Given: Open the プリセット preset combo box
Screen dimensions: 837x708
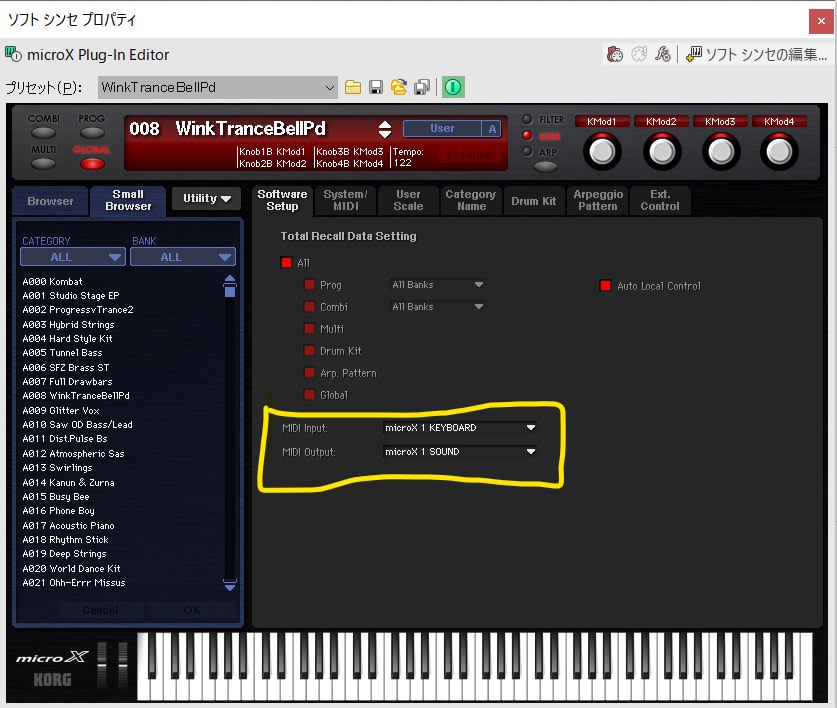Looking at the screenshot, I should click(x=217, y=87).
